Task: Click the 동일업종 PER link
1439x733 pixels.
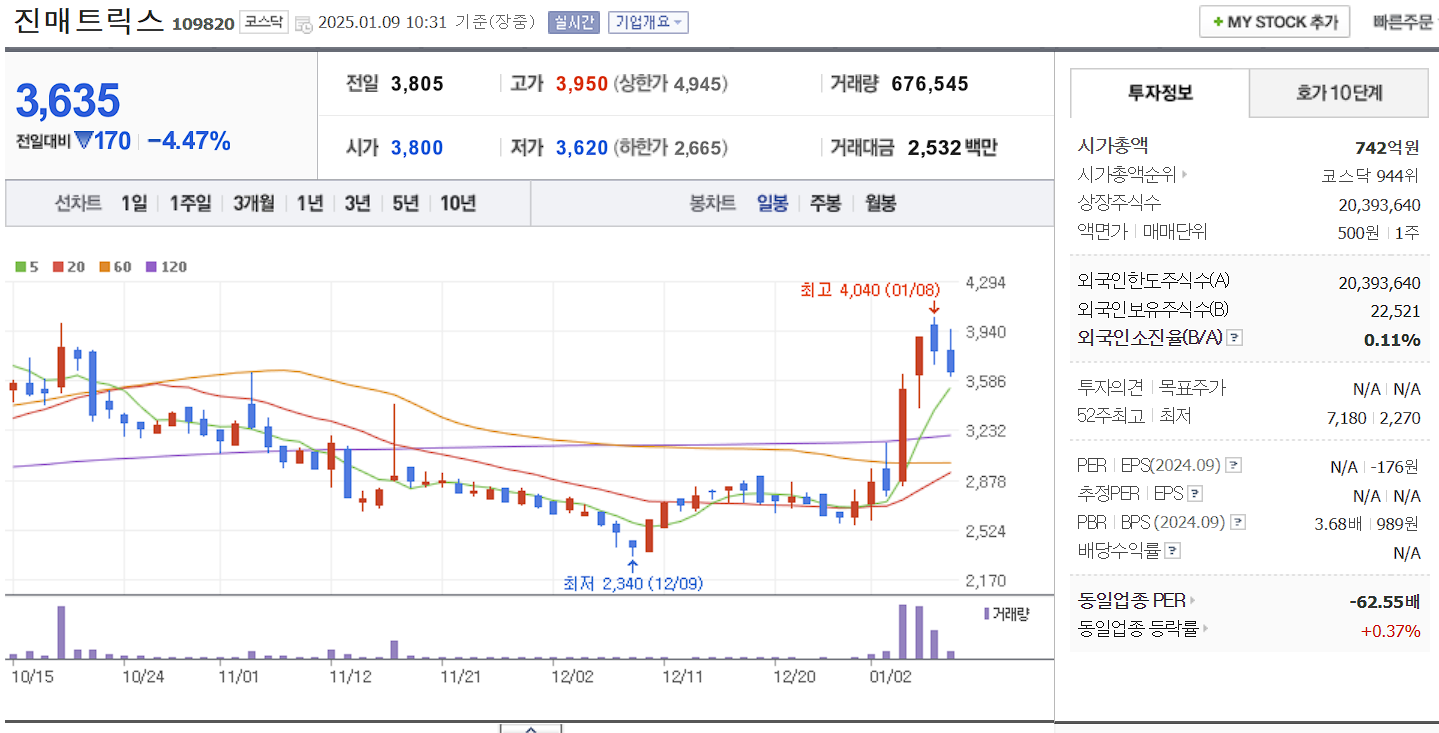Action: coord(1132,601)
